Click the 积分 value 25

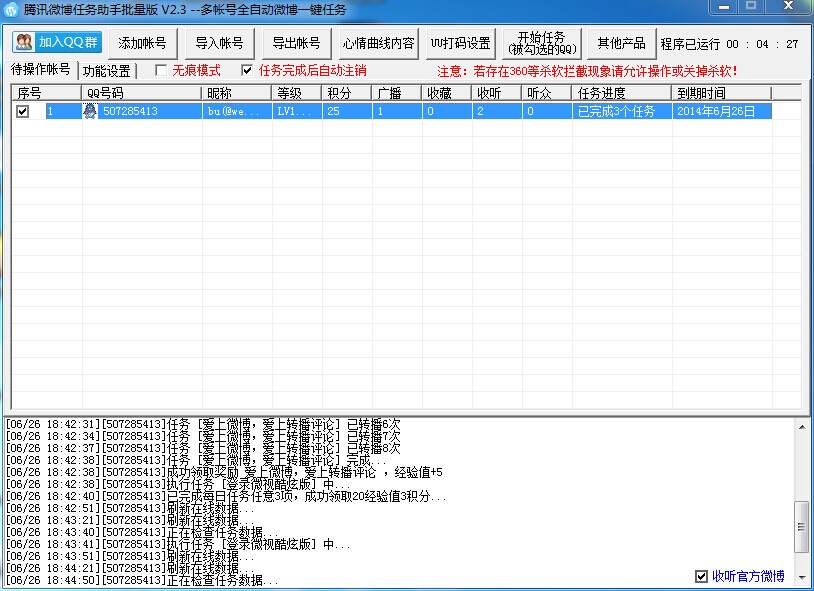pos(347,111)
